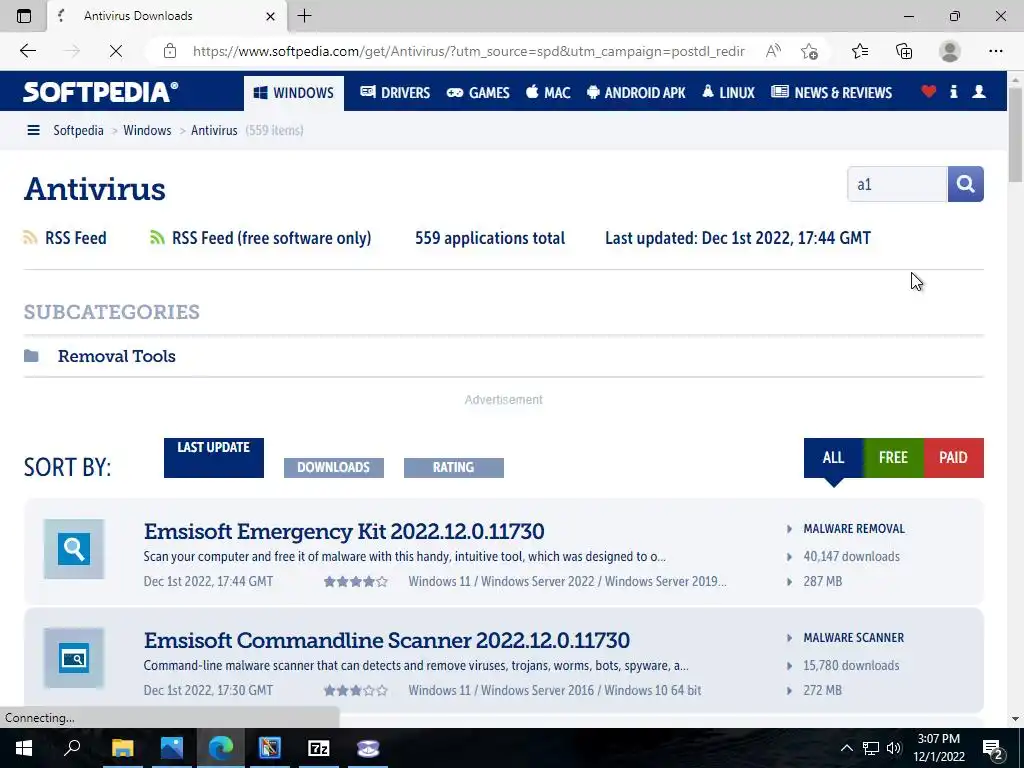Click the green RSS Feed icon

(x=157, y=238)
